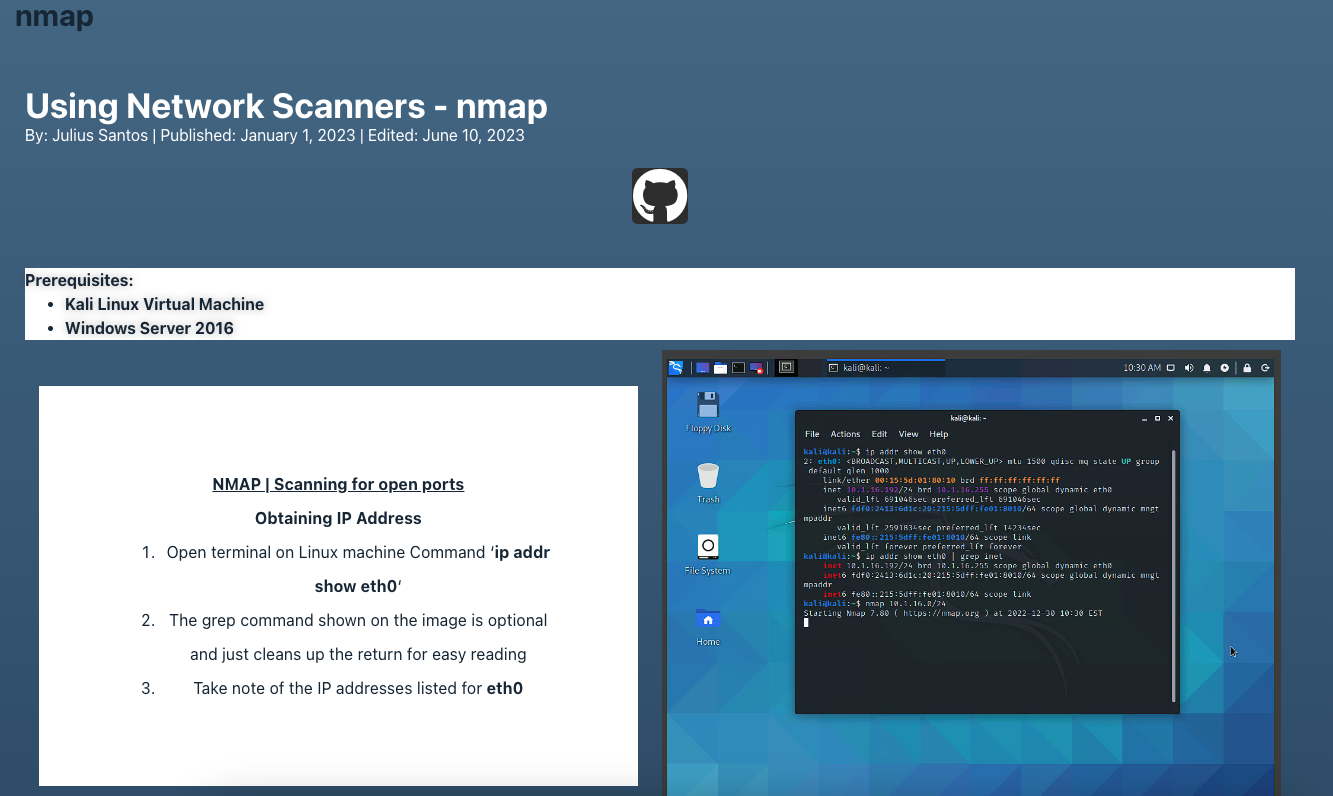Click the terminal title 'kali@kali: ~'
The image size is (1333, 796).
tap(968, 418)
